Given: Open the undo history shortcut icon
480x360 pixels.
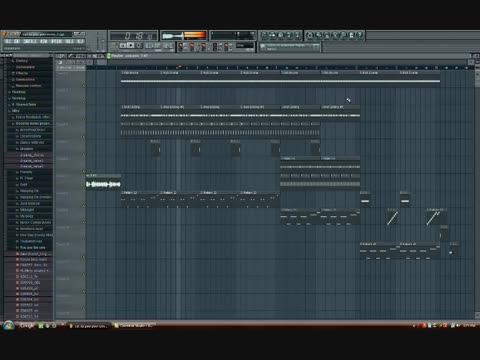Looking at the screenshot, I should (x=310, y=35).
